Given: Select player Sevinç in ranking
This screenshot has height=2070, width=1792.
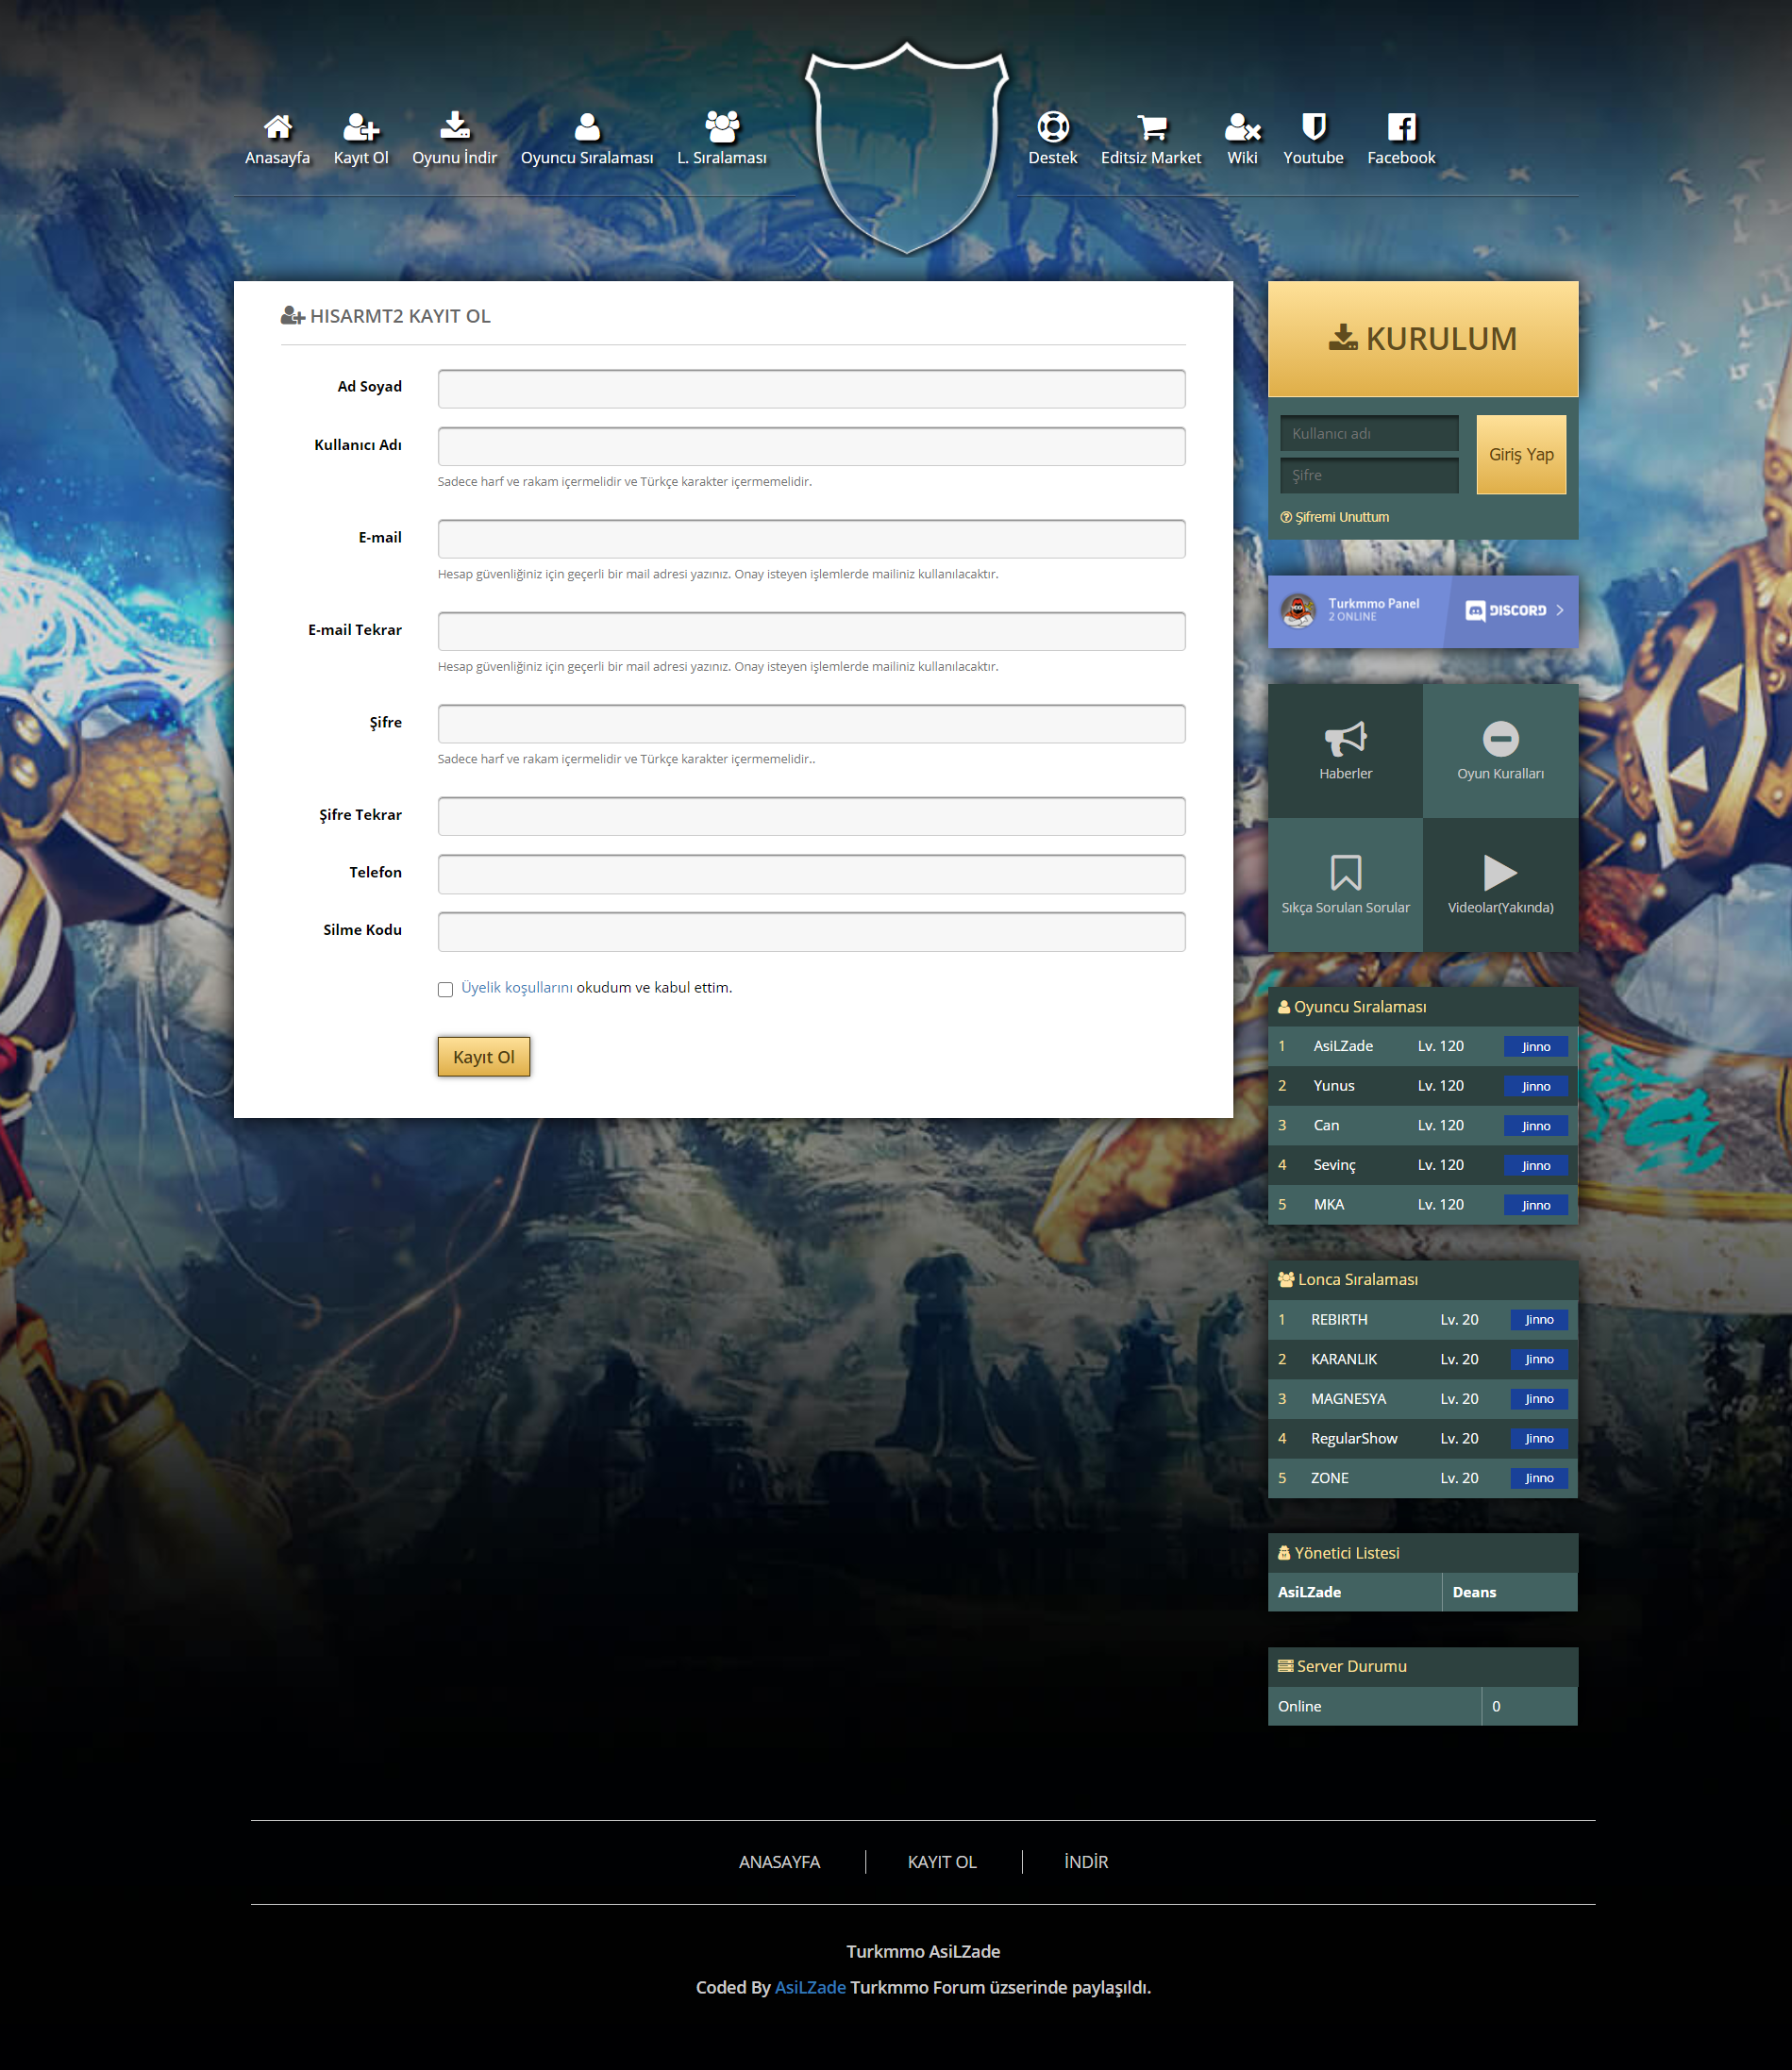Looking at the screenshot, I should (x=1334, y=1165).
